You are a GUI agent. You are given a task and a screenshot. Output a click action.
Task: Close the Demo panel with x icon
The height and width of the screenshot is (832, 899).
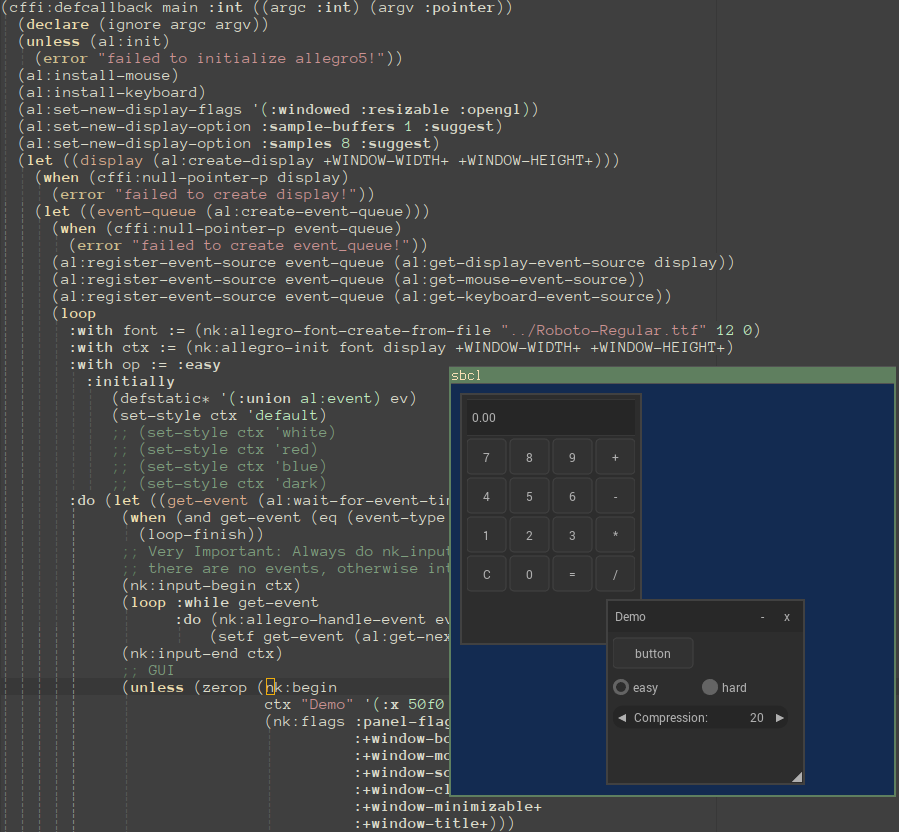click(787, 617)
